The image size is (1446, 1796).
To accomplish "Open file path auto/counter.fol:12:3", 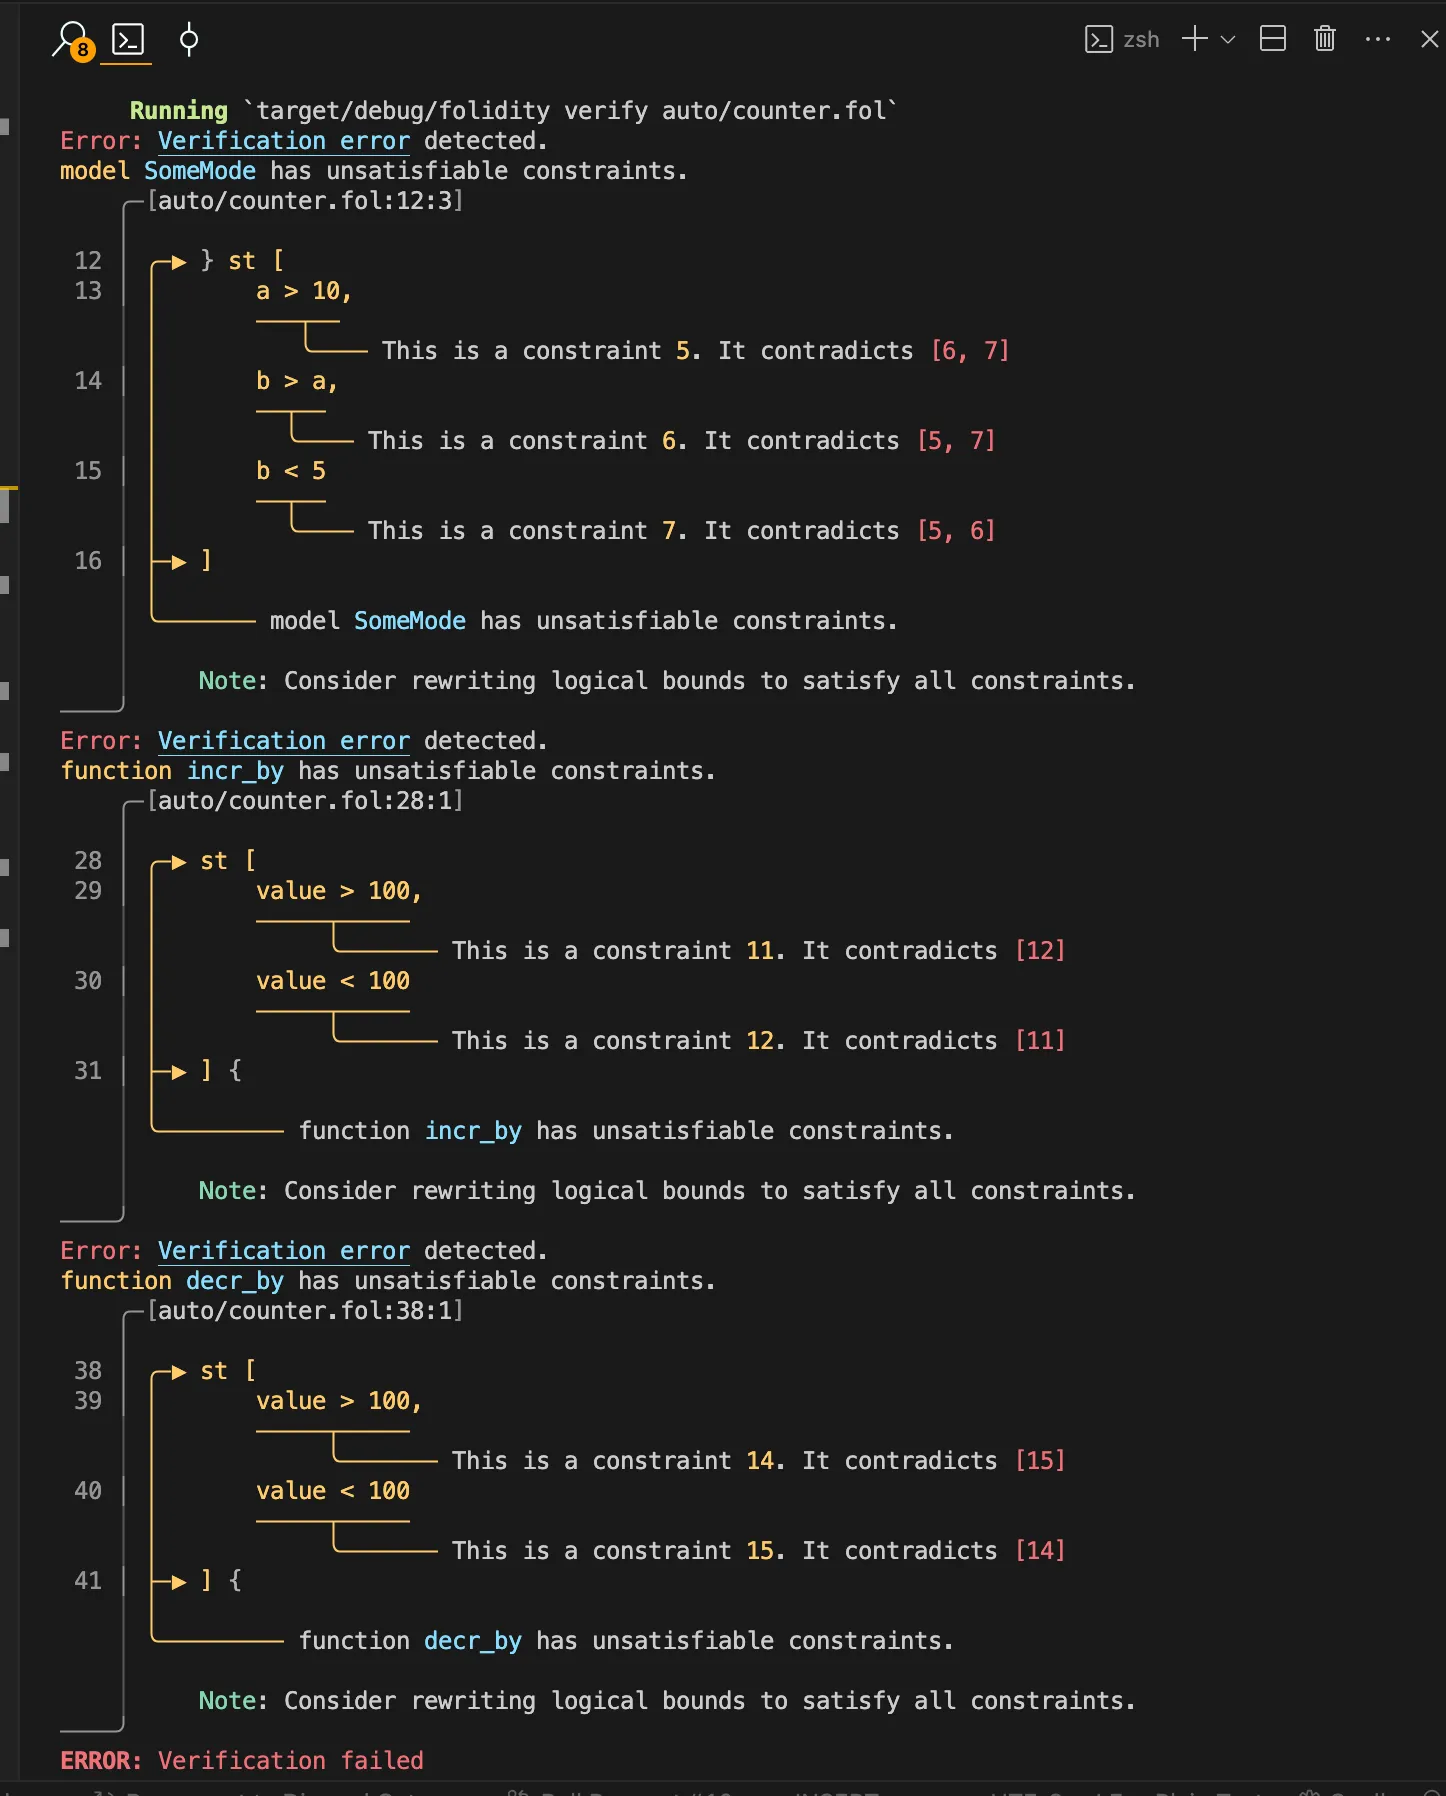I will 305,201.
